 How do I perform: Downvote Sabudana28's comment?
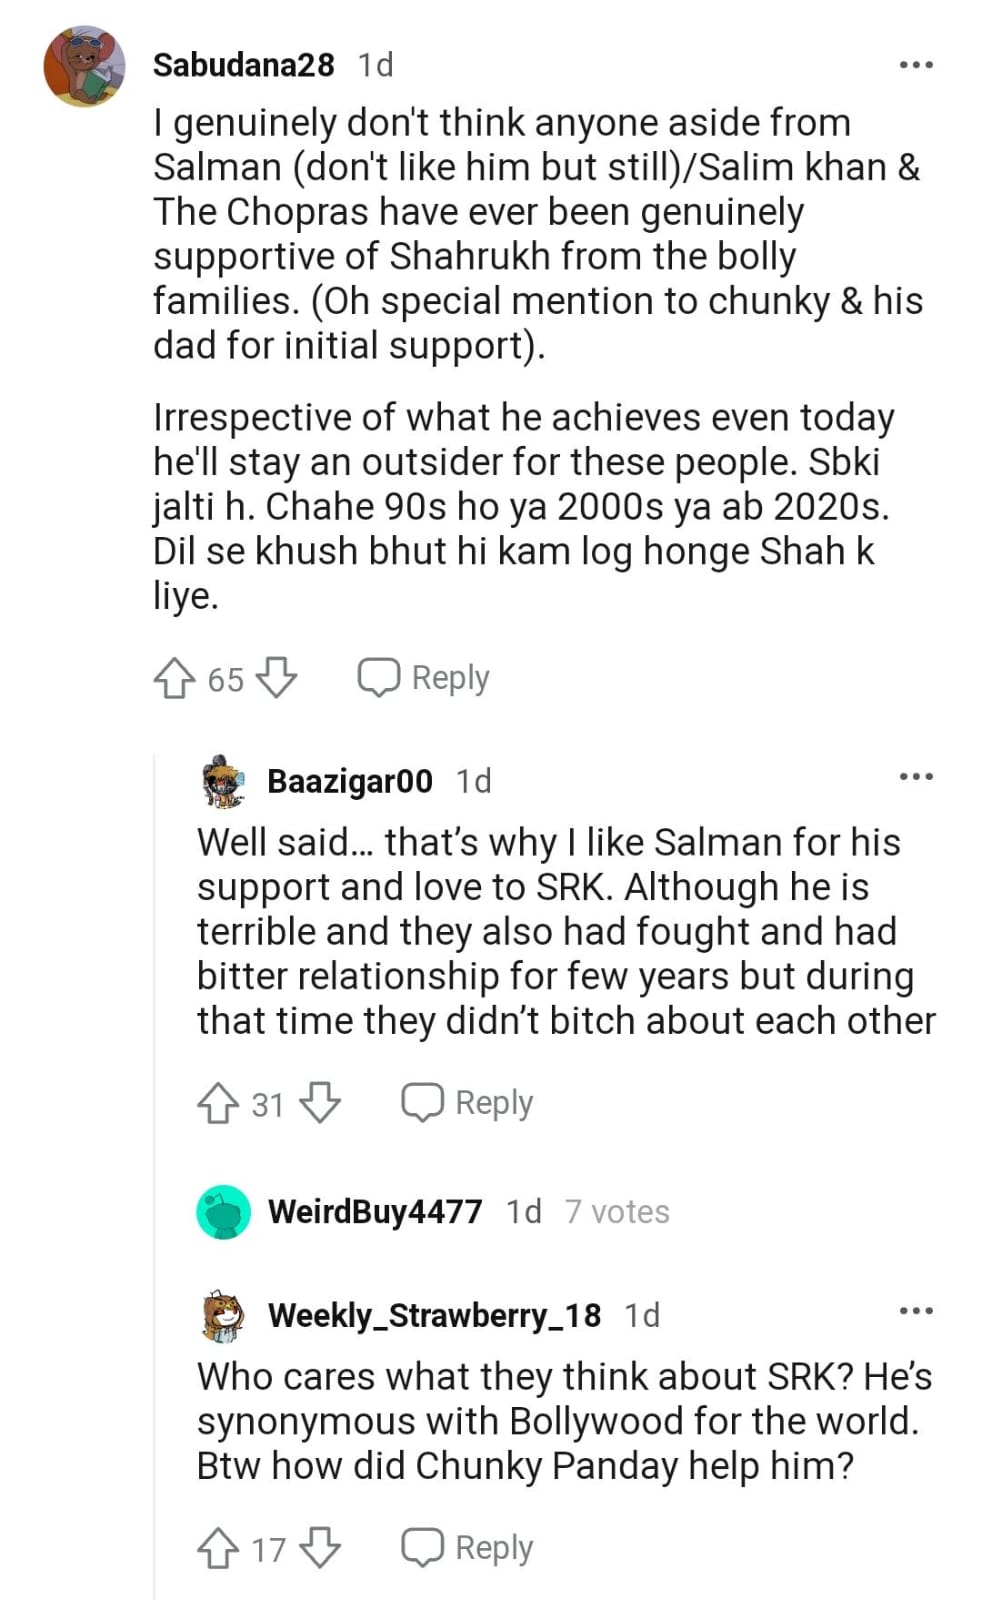pos(276,679)
